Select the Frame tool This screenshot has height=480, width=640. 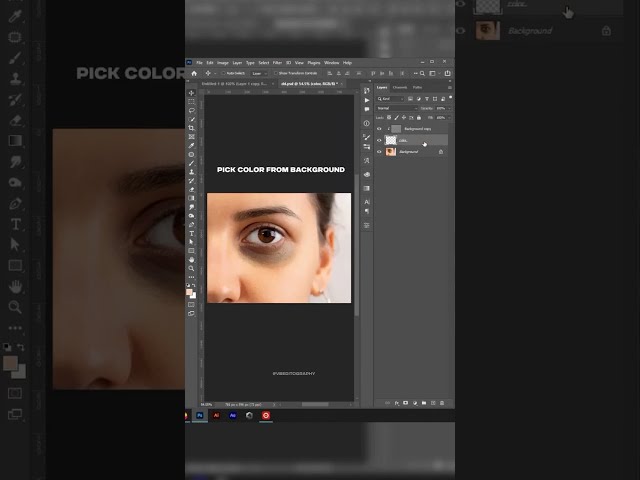click(191, 137)
